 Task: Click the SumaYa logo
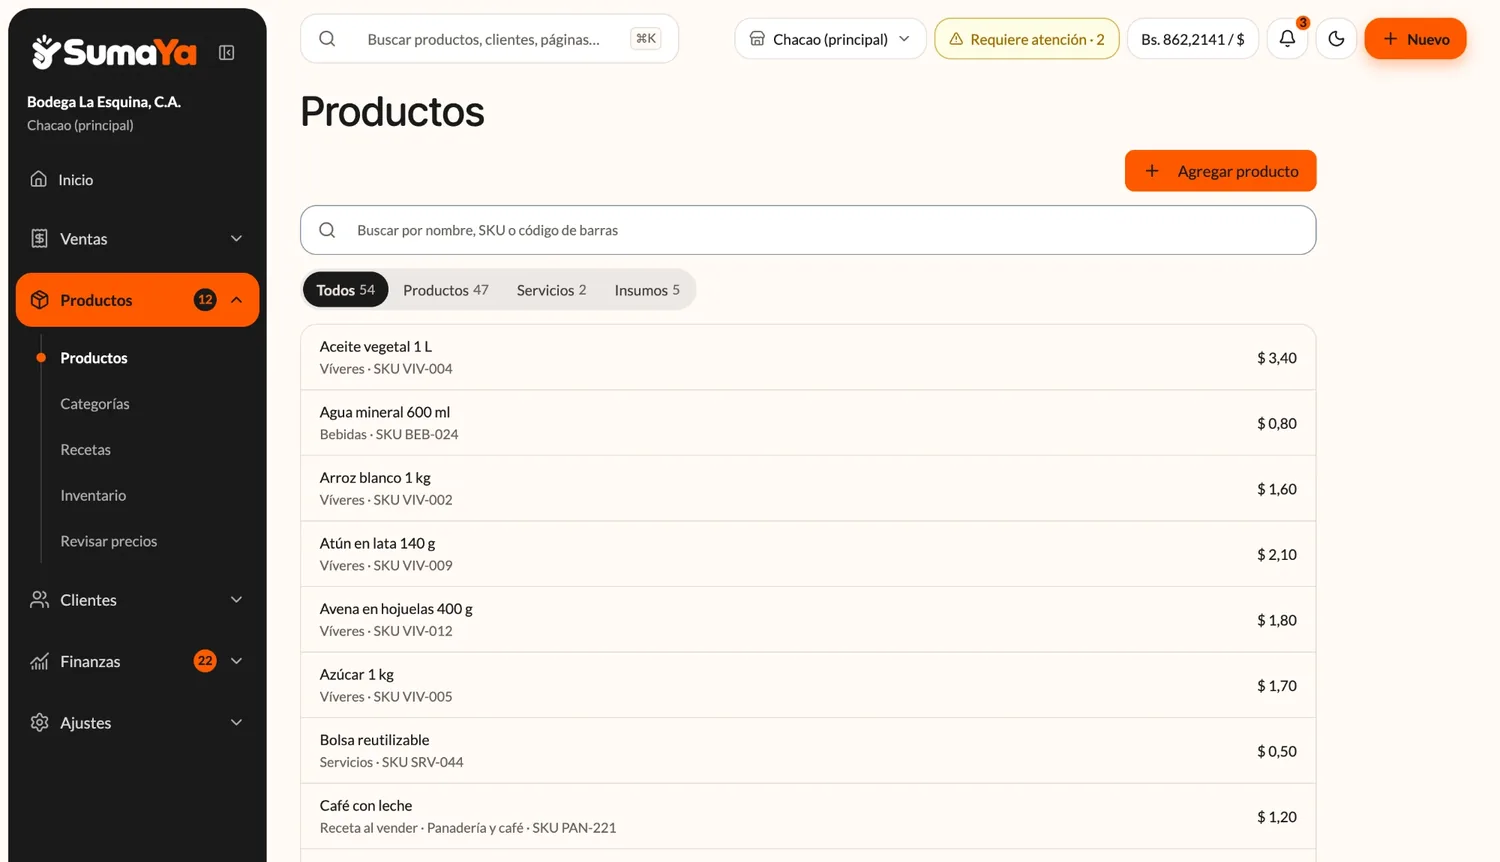[114, 51]
